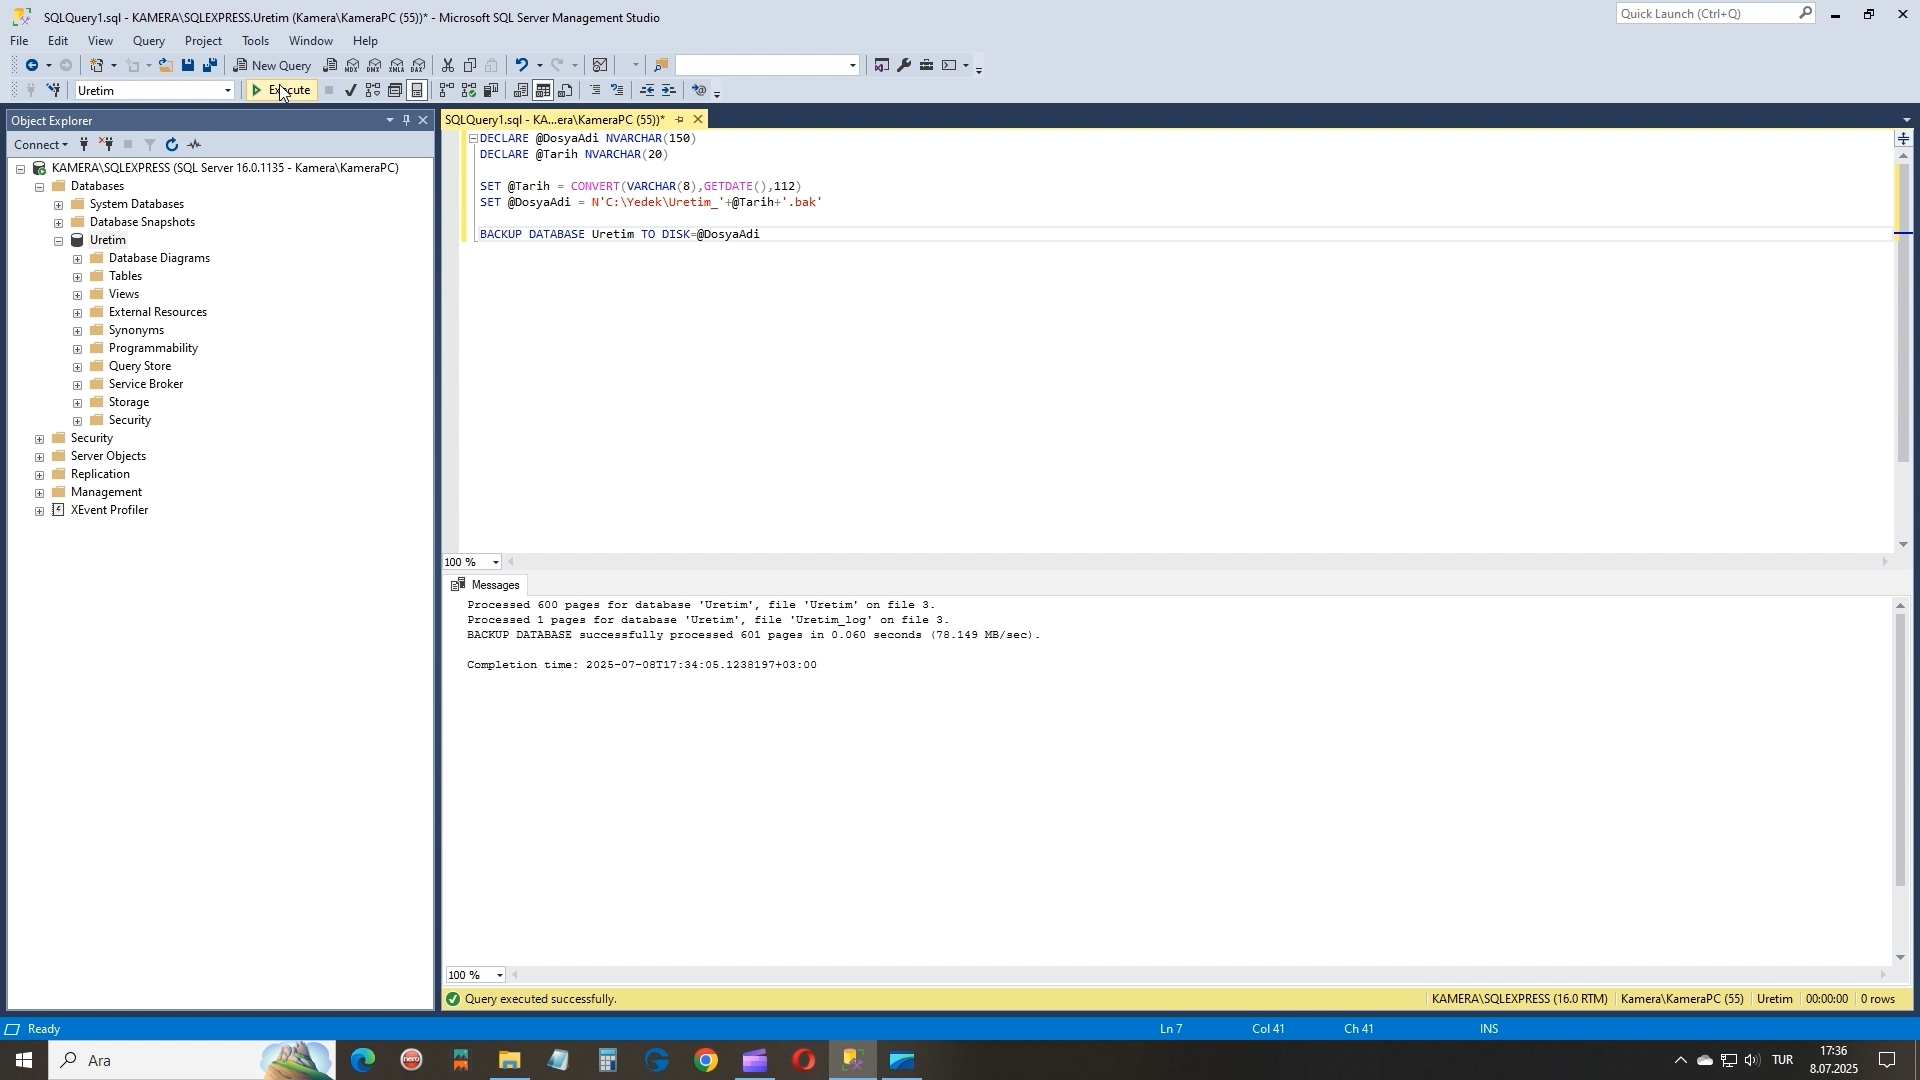Click Decrease Indent icon
Image resolution: width=1920 pixels, height=1080 pixels.
tap(647, 90)
